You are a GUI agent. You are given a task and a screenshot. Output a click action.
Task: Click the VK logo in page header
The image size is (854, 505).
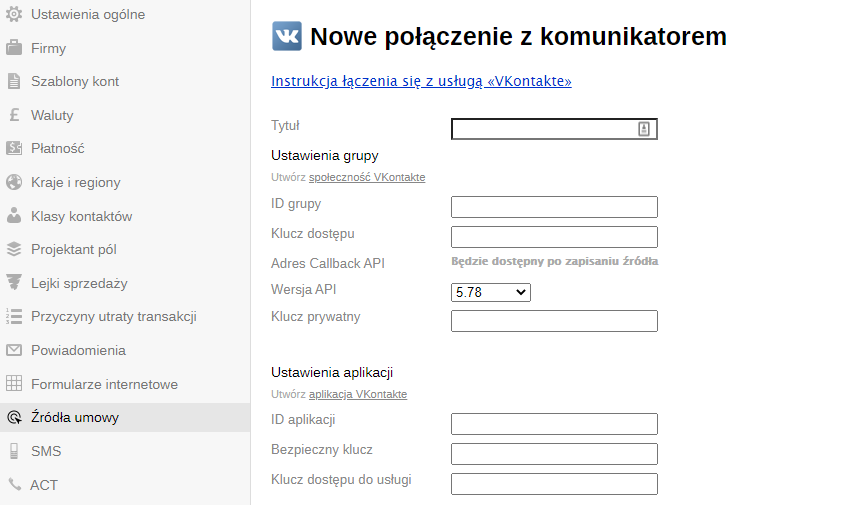[x=287, y=37]
